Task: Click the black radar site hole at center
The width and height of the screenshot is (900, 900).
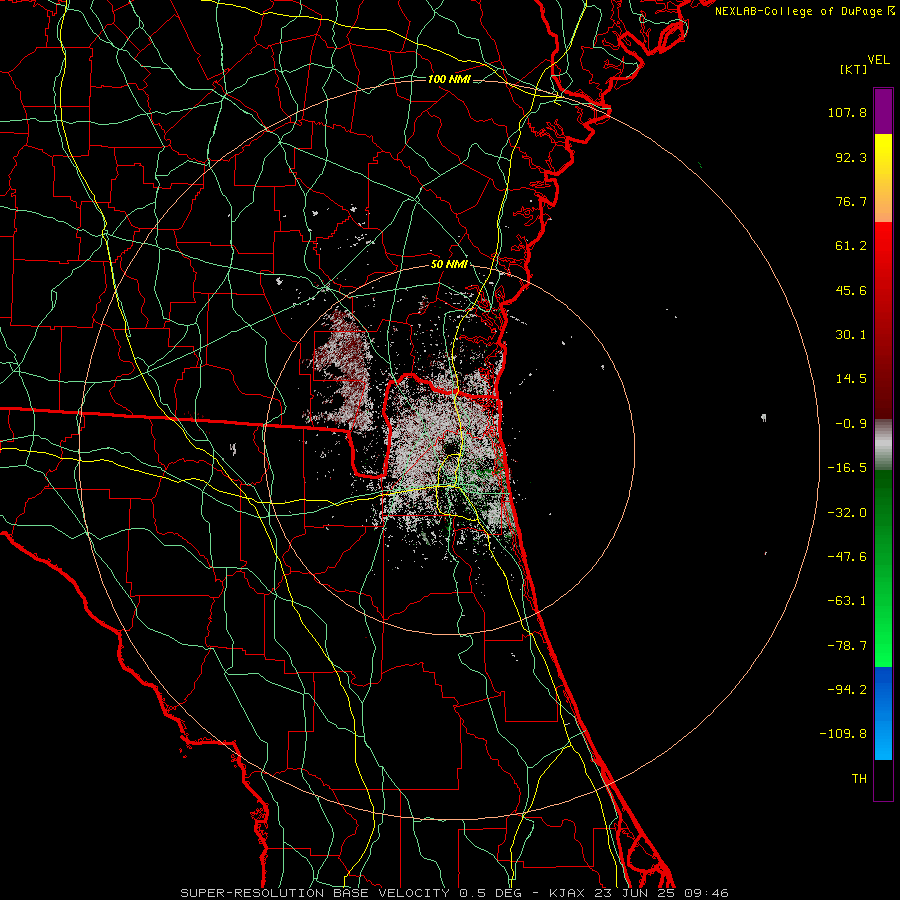Action: tap(449, 447)
